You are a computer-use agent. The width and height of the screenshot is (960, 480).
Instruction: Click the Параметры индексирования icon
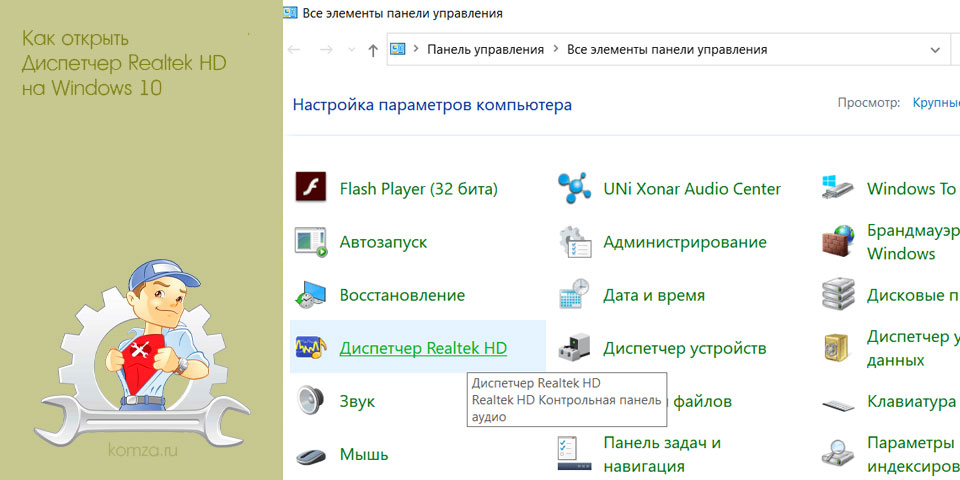(838, 454)
